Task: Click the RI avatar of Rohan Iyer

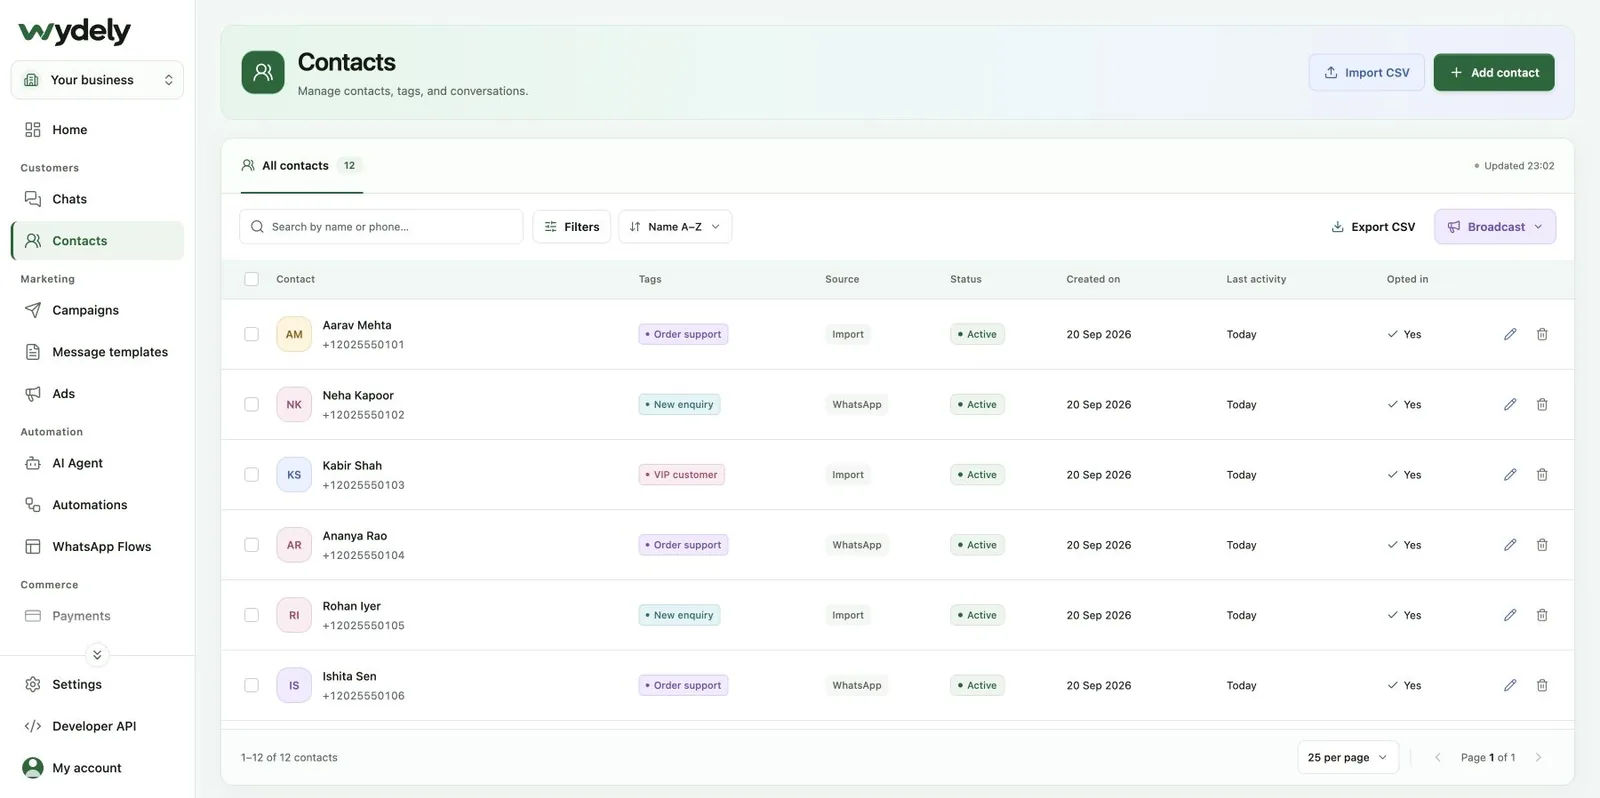Action: pos(294,615)
